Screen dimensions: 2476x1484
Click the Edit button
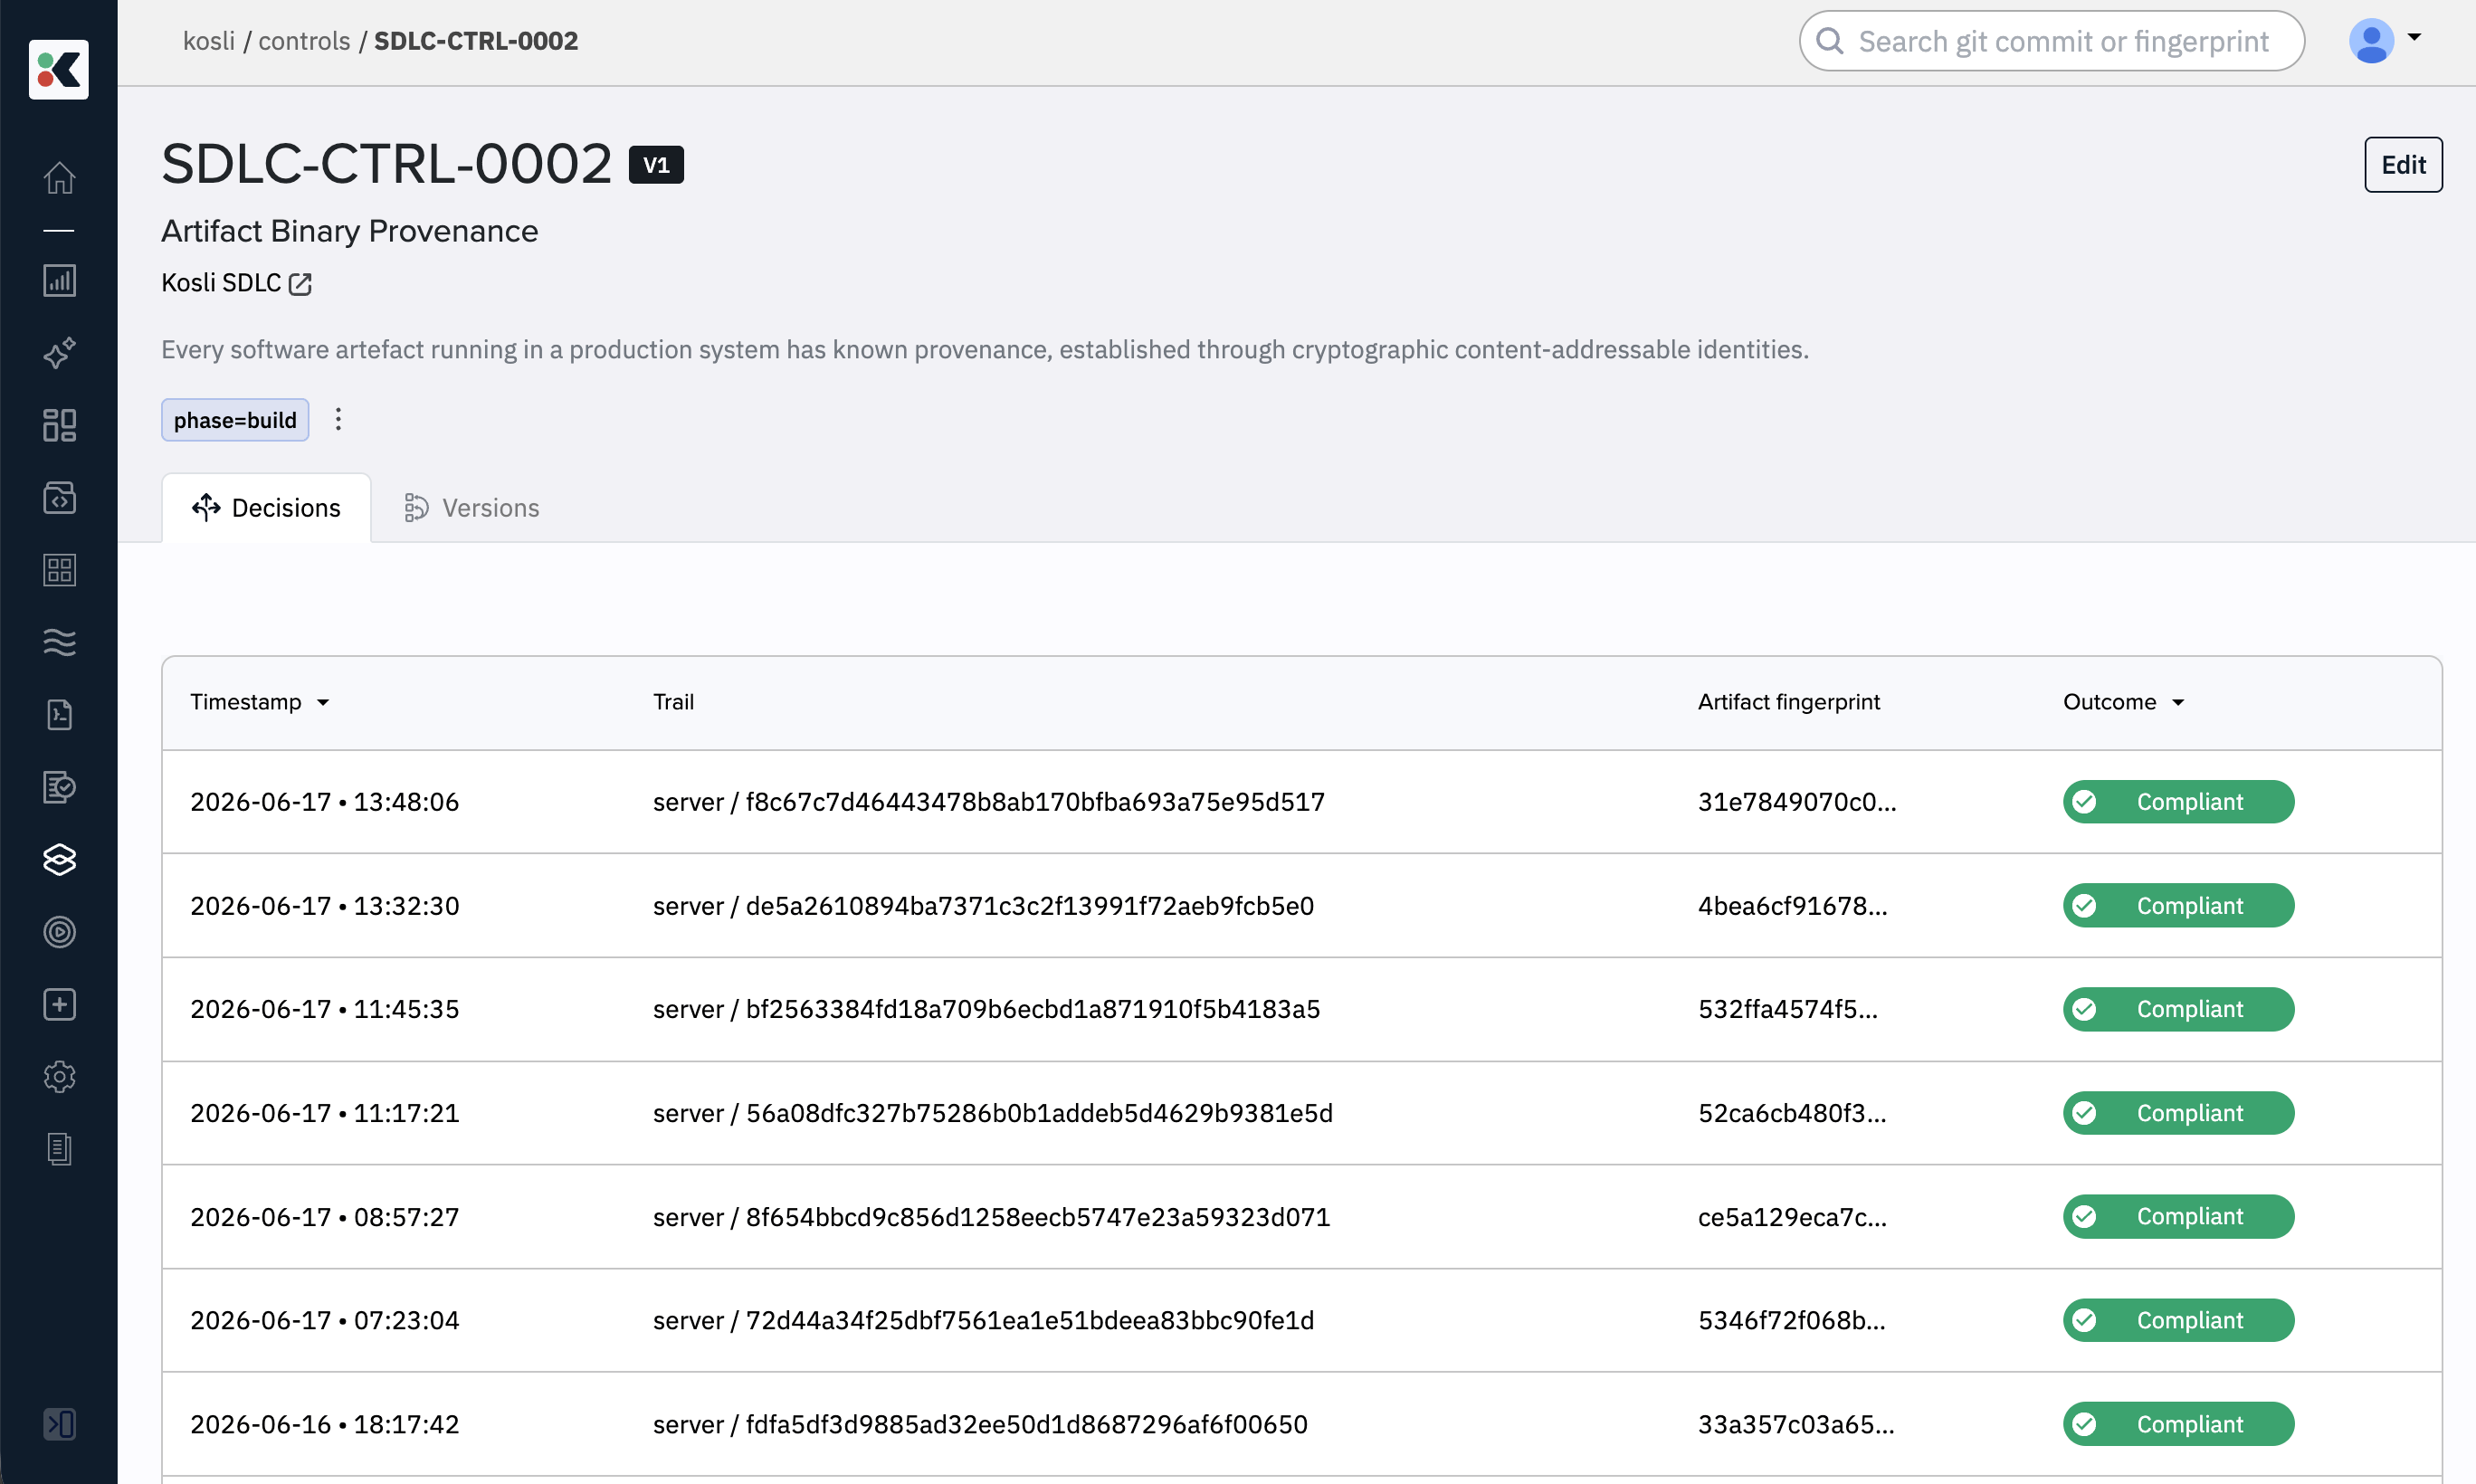[2403, 165]
